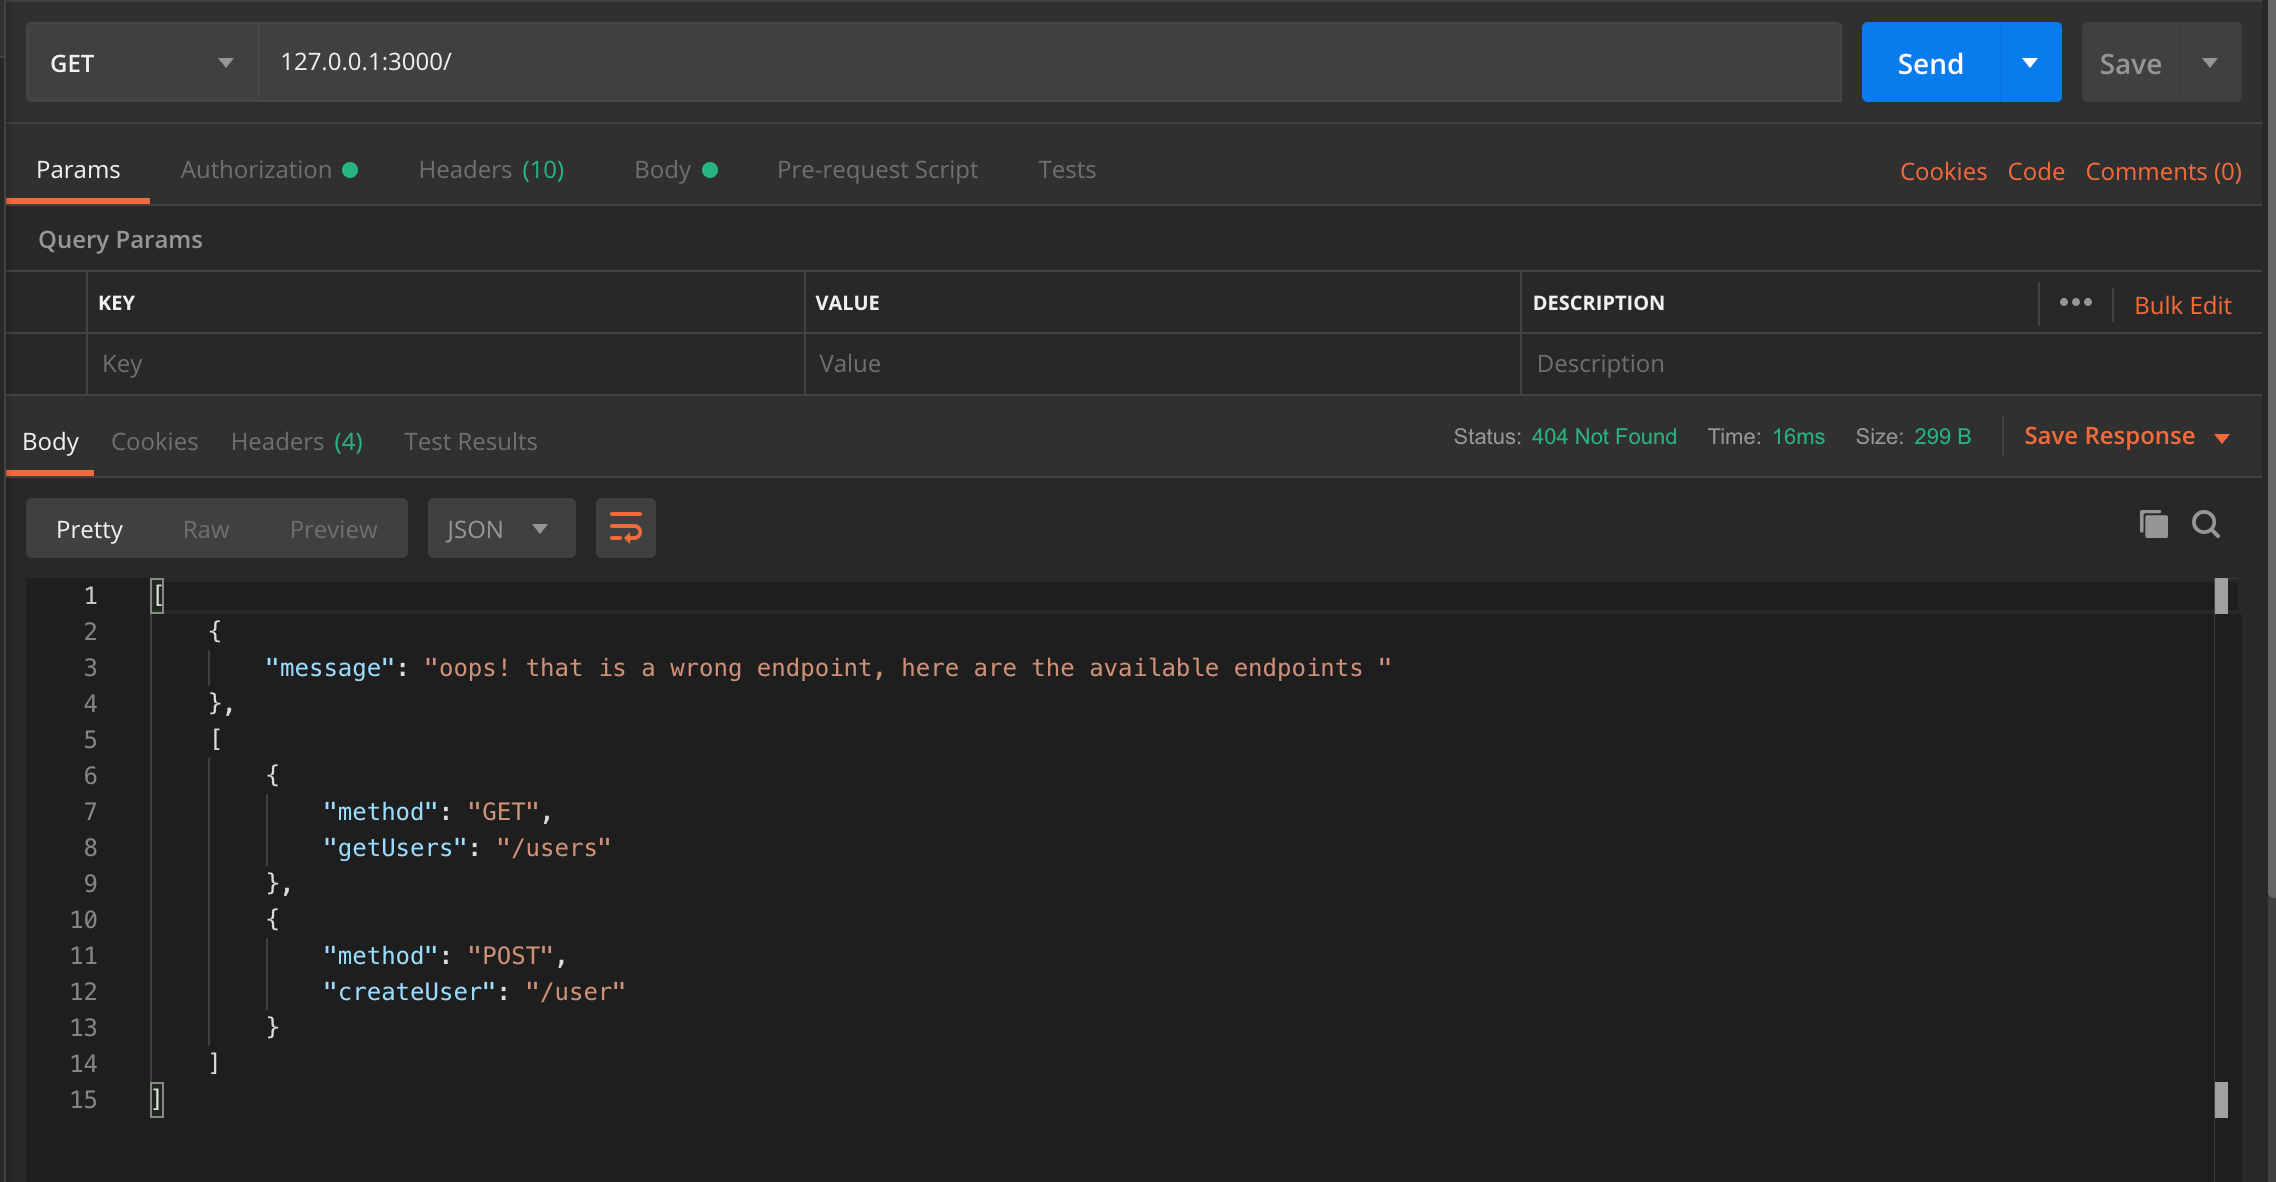Viewport: 2276px width, 1182px height.
Task: Click the "/users" value in the response
Action: [x=553, y=848]
